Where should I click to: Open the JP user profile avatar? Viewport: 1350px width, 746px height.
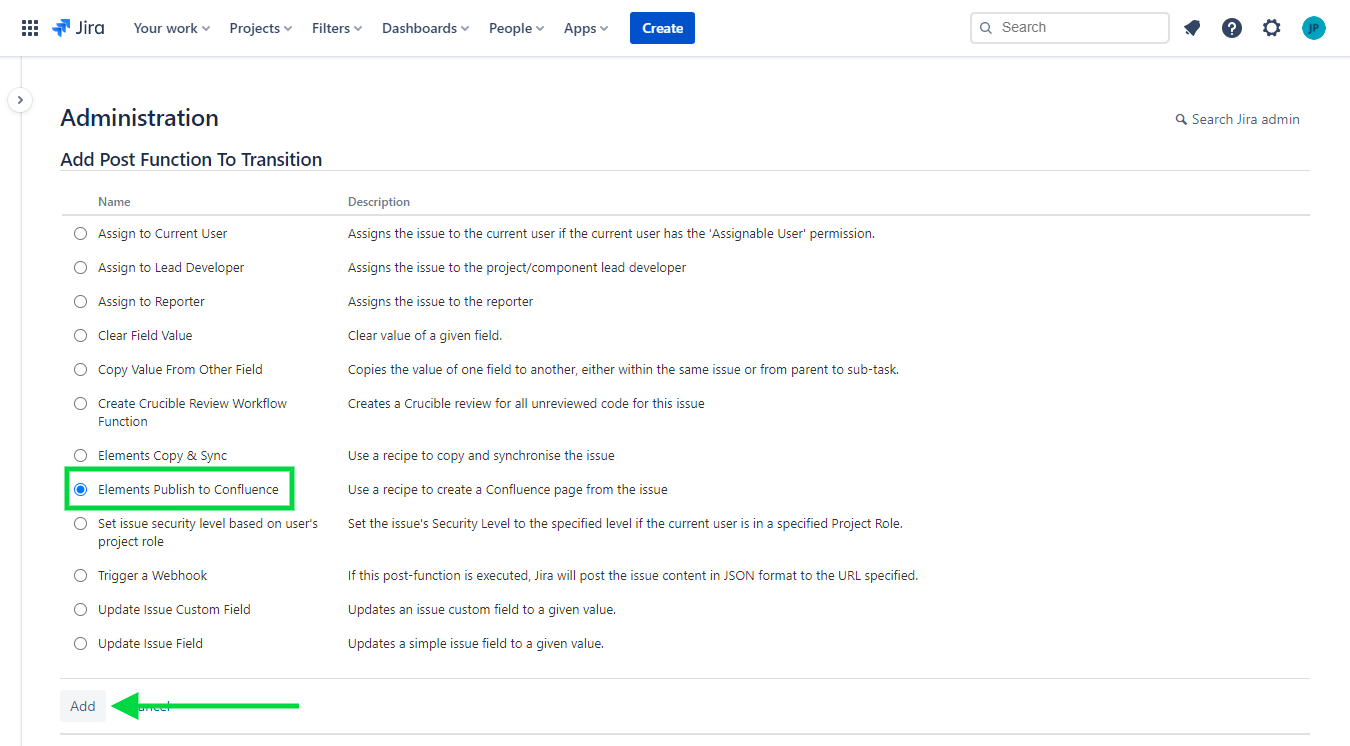(x=1313, y=28)
